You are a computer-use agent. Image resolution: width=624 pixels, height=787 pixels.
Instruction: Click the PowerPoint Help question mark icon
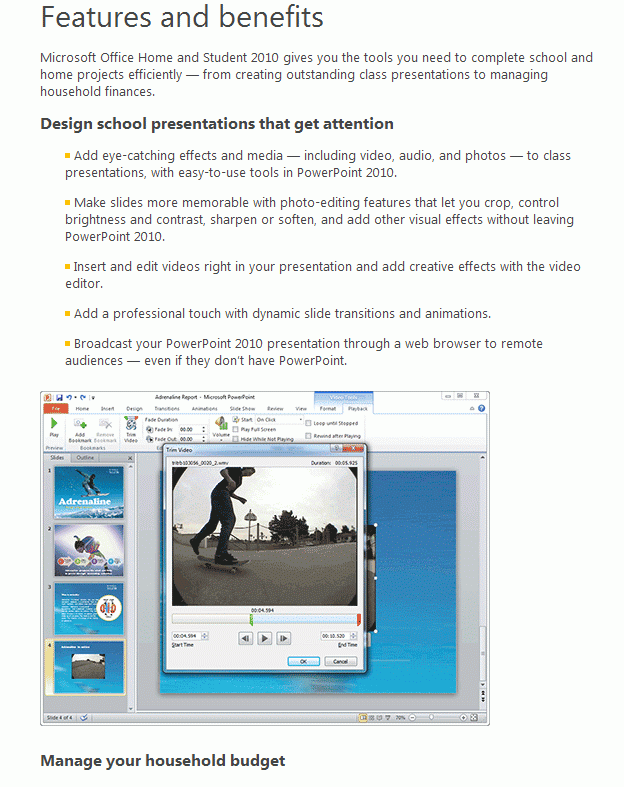pyautogui.click(x=481, y=409)
